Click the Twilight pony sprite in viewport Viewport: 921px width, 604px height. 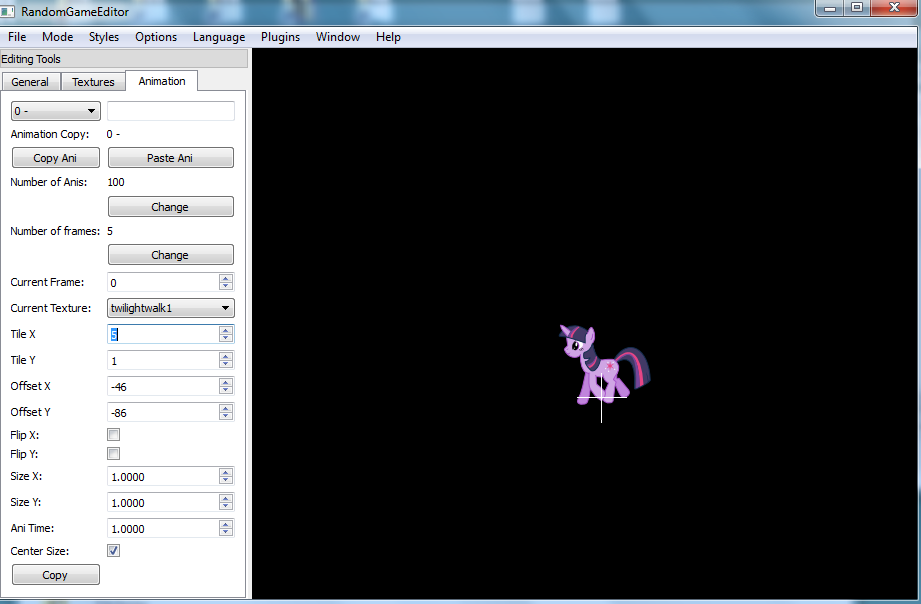pos(604,364)
